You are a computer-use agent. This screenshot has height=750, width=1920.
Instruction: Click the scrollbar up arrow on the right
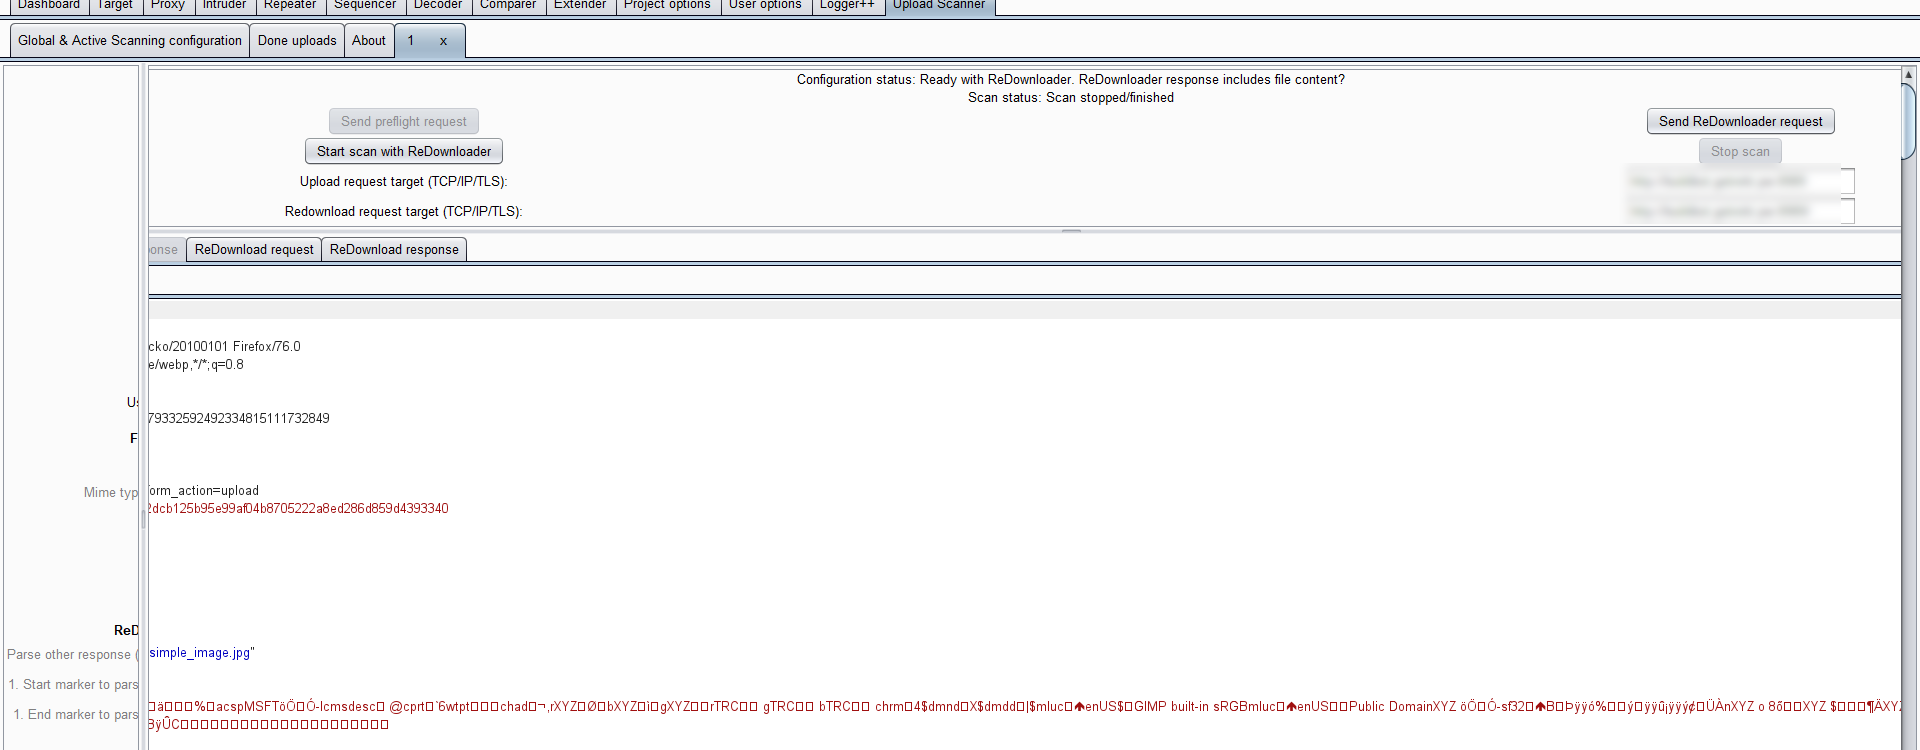pos(1908,74)
